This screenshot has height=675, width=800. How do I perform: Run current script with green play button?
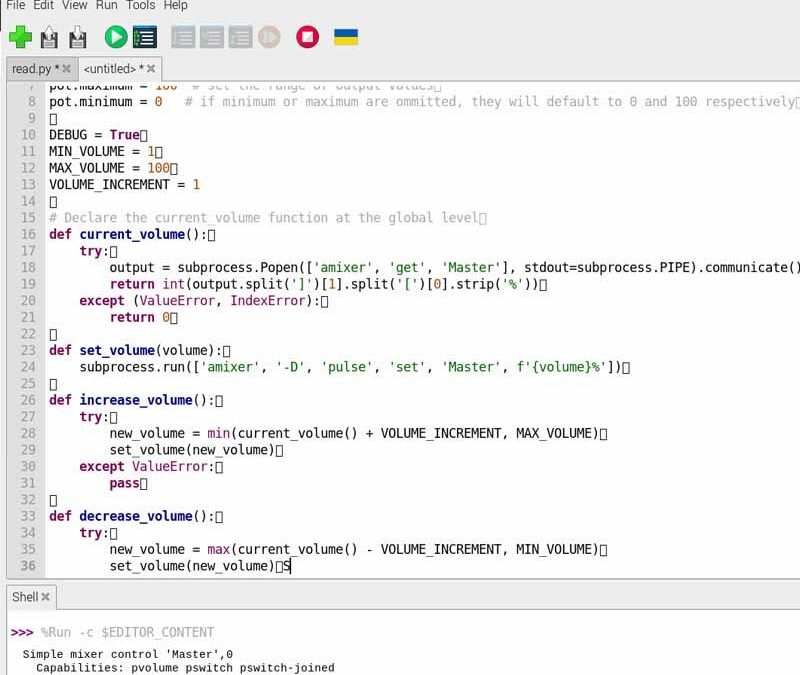pos(116,37)
